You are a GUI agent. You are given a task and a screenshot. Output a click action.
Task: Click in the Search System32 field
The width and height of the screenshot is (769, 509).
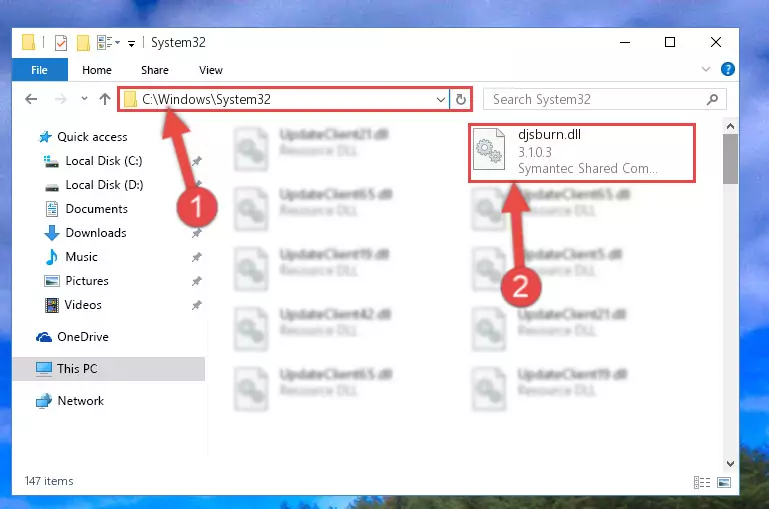[596, 100]
